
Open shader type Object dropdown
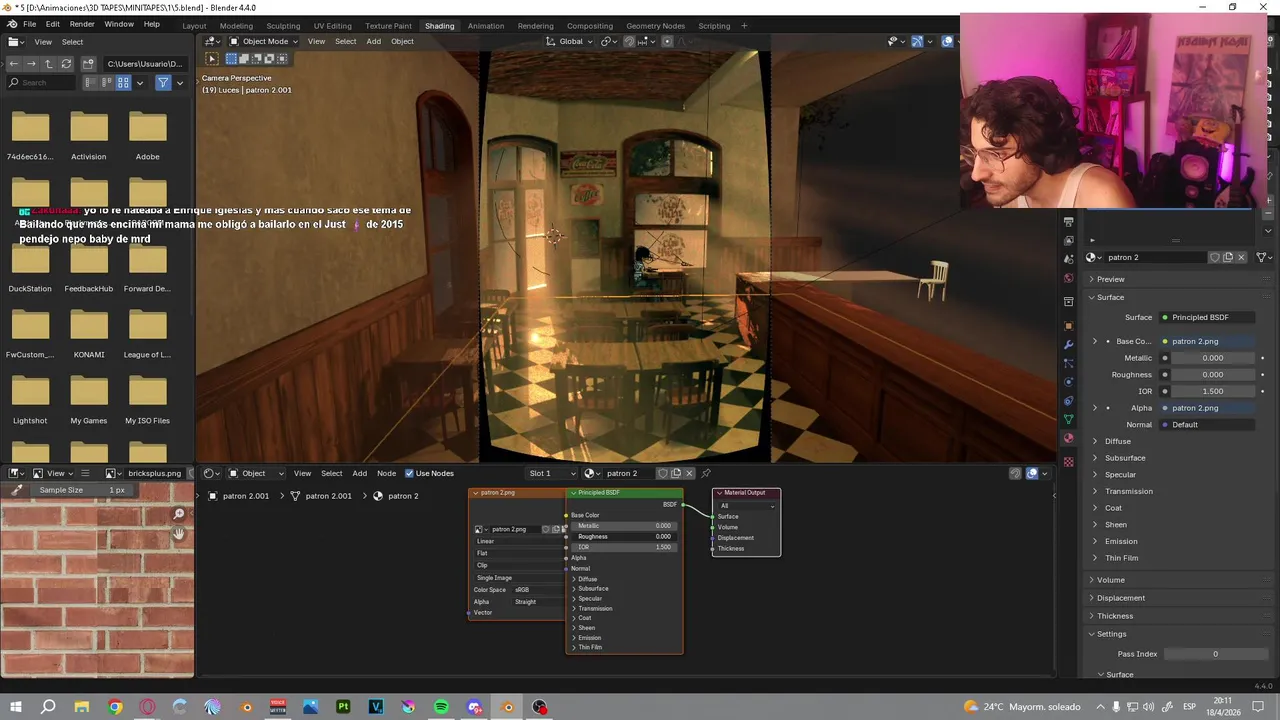257,473
